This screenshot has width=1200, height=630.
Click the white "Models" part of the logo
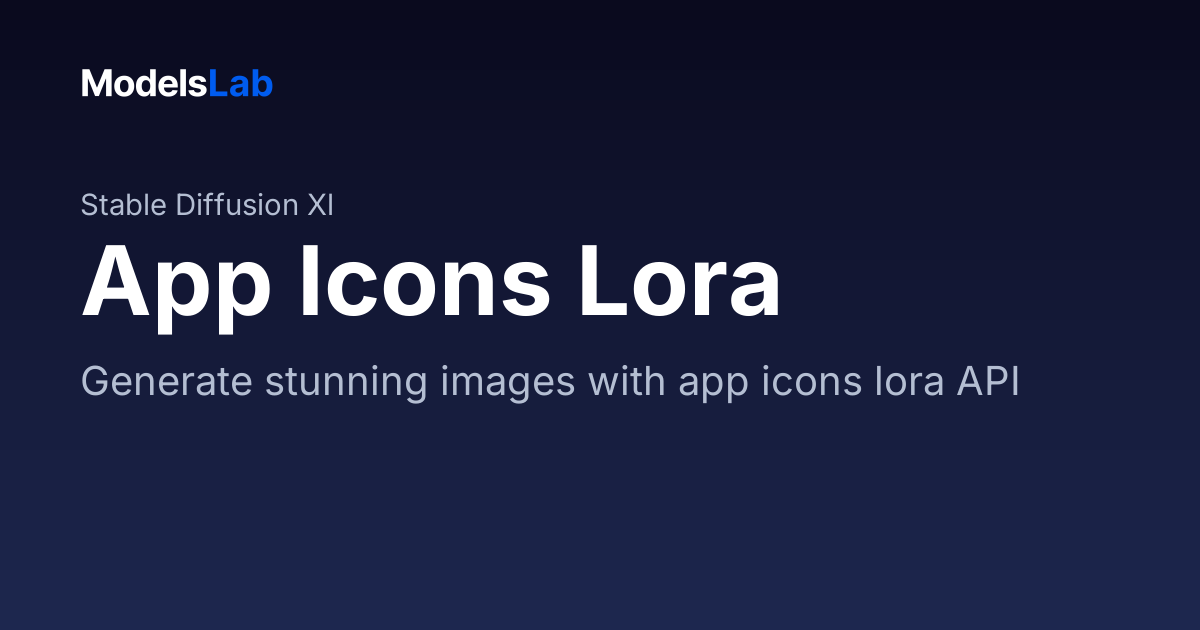144,84
